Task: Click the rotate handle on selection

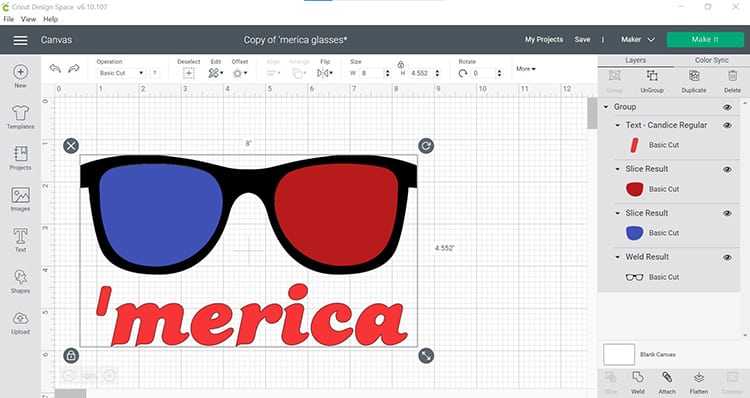Action: click(426, 145)
